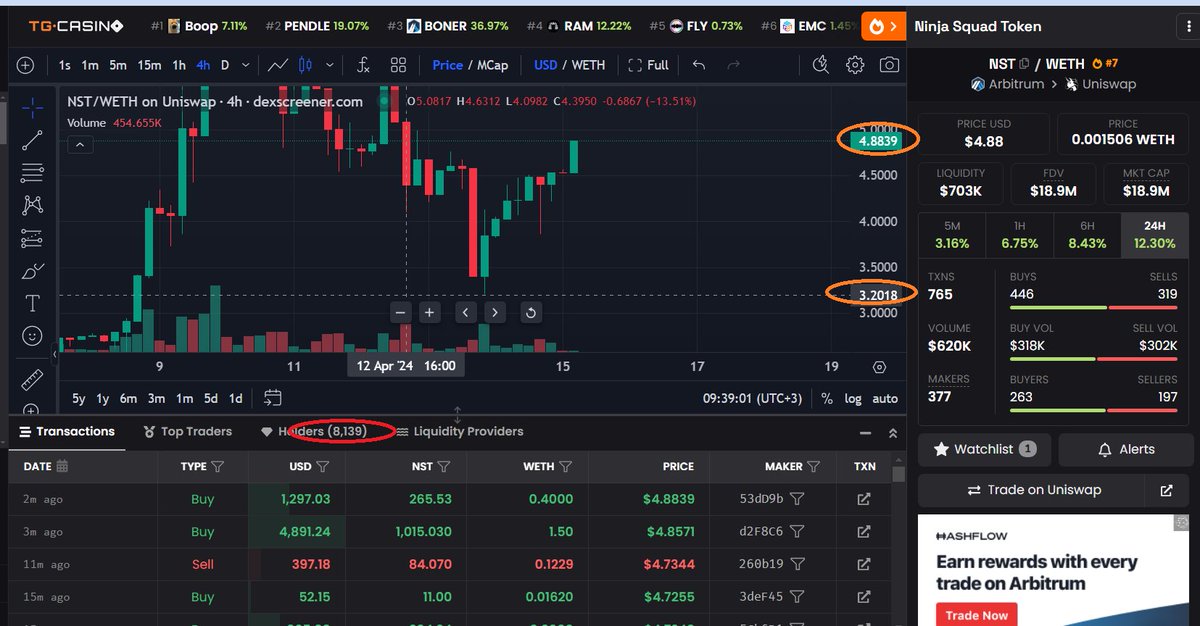
Task: Select the candlestick chart style icon
Action: click(307, 65)
